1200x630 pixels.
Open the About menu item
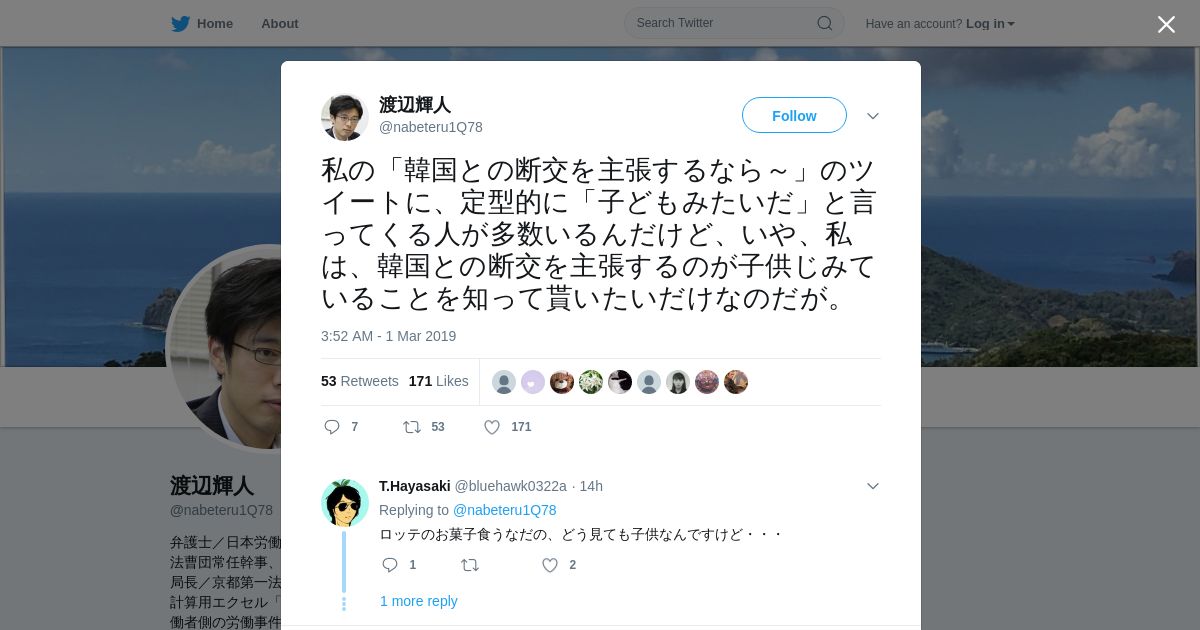coord(280,24)
